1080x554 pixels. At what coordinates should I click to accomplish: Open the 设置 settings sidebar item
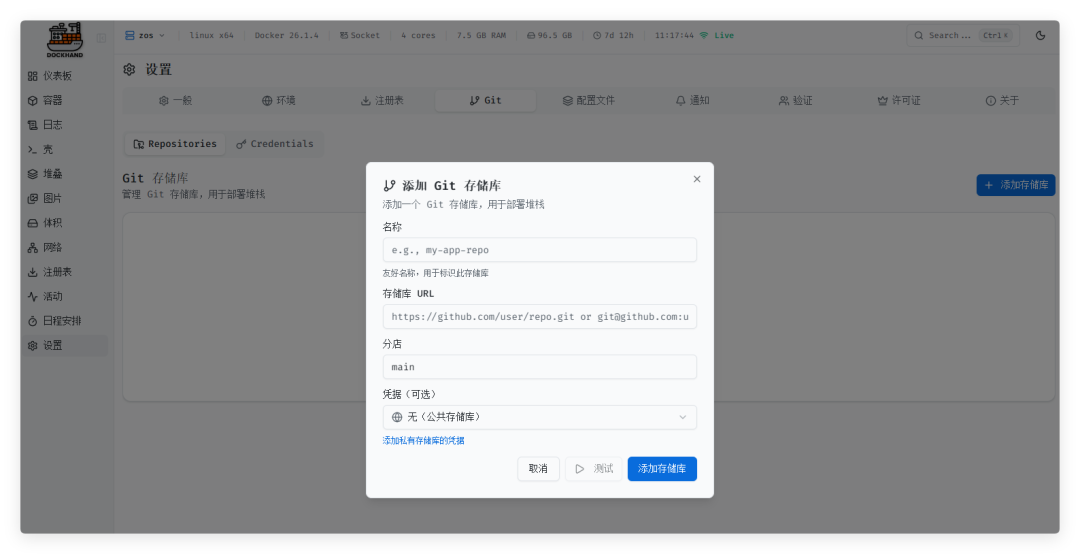[64, 345]
